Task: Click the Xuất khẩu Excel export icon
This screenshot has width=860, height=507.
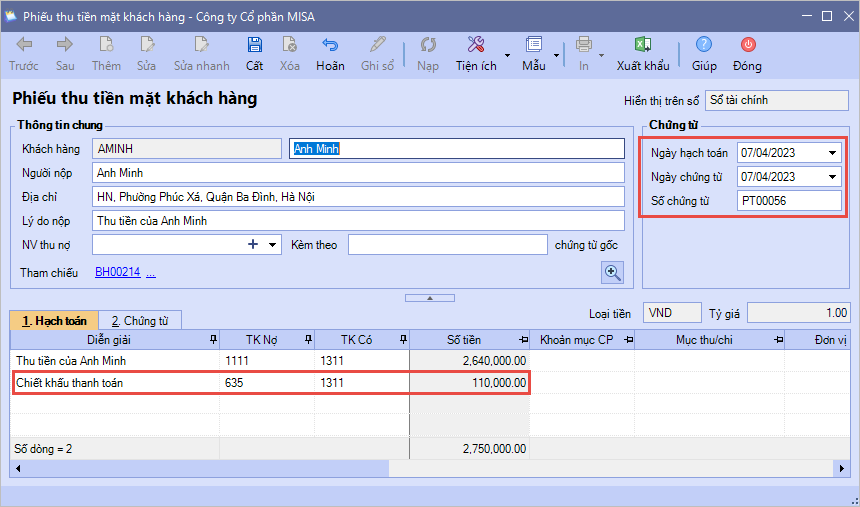Action: pos(642,45)
